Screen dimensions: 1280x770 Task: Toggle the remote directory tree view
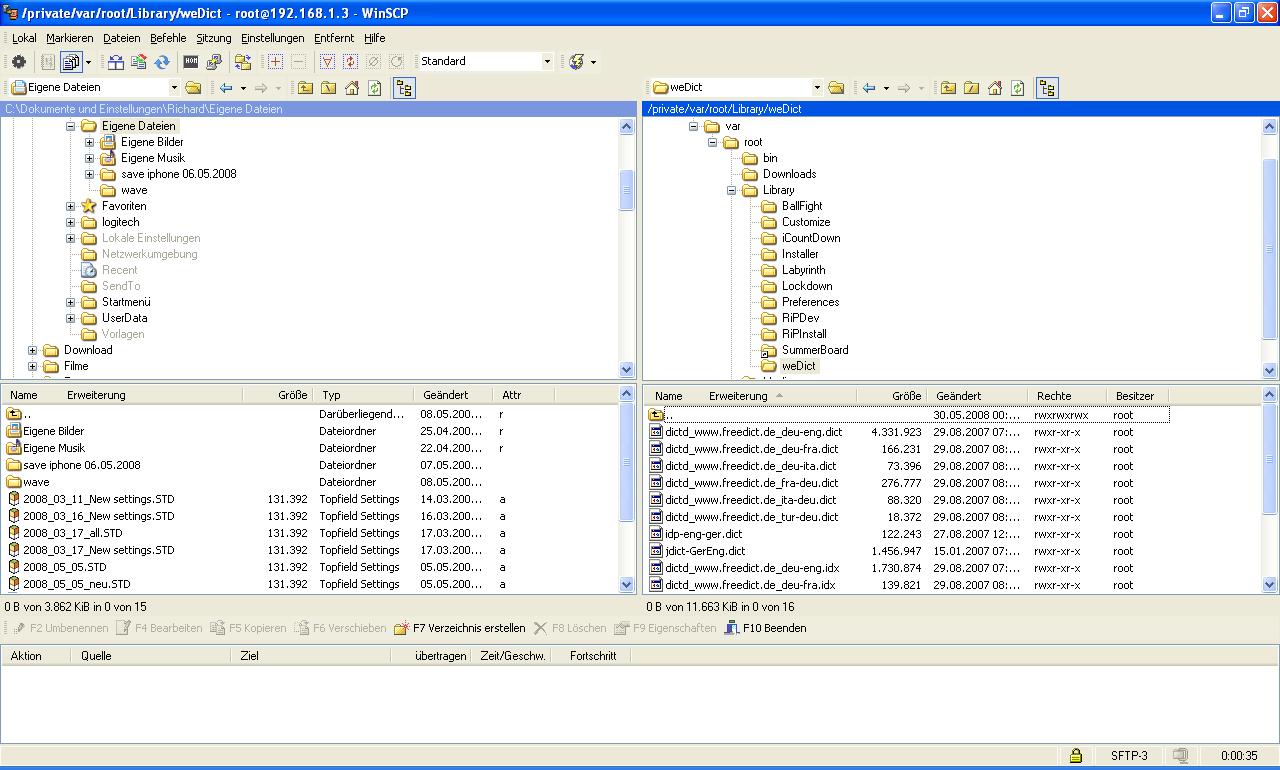(x=1047, y=88)
